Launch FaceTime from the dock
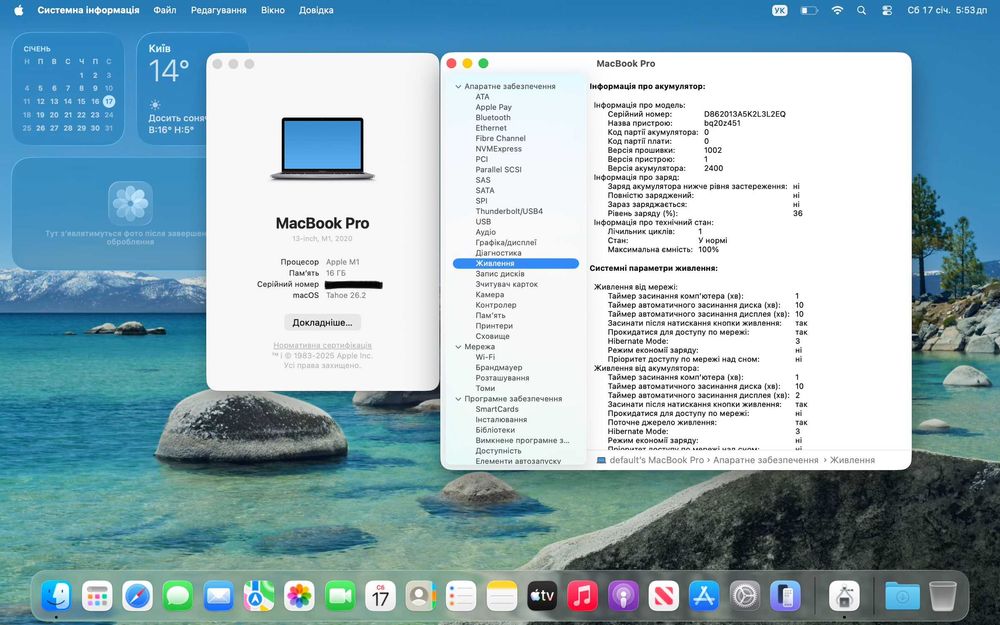This screenshot has height=625, width=1000. (340, 596)
